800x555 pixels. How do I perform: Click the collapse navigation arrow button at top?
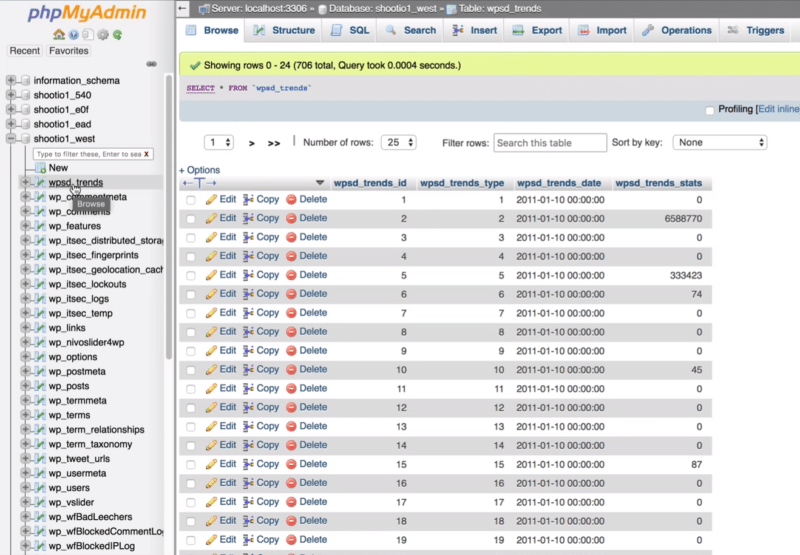tap(182, 9)
